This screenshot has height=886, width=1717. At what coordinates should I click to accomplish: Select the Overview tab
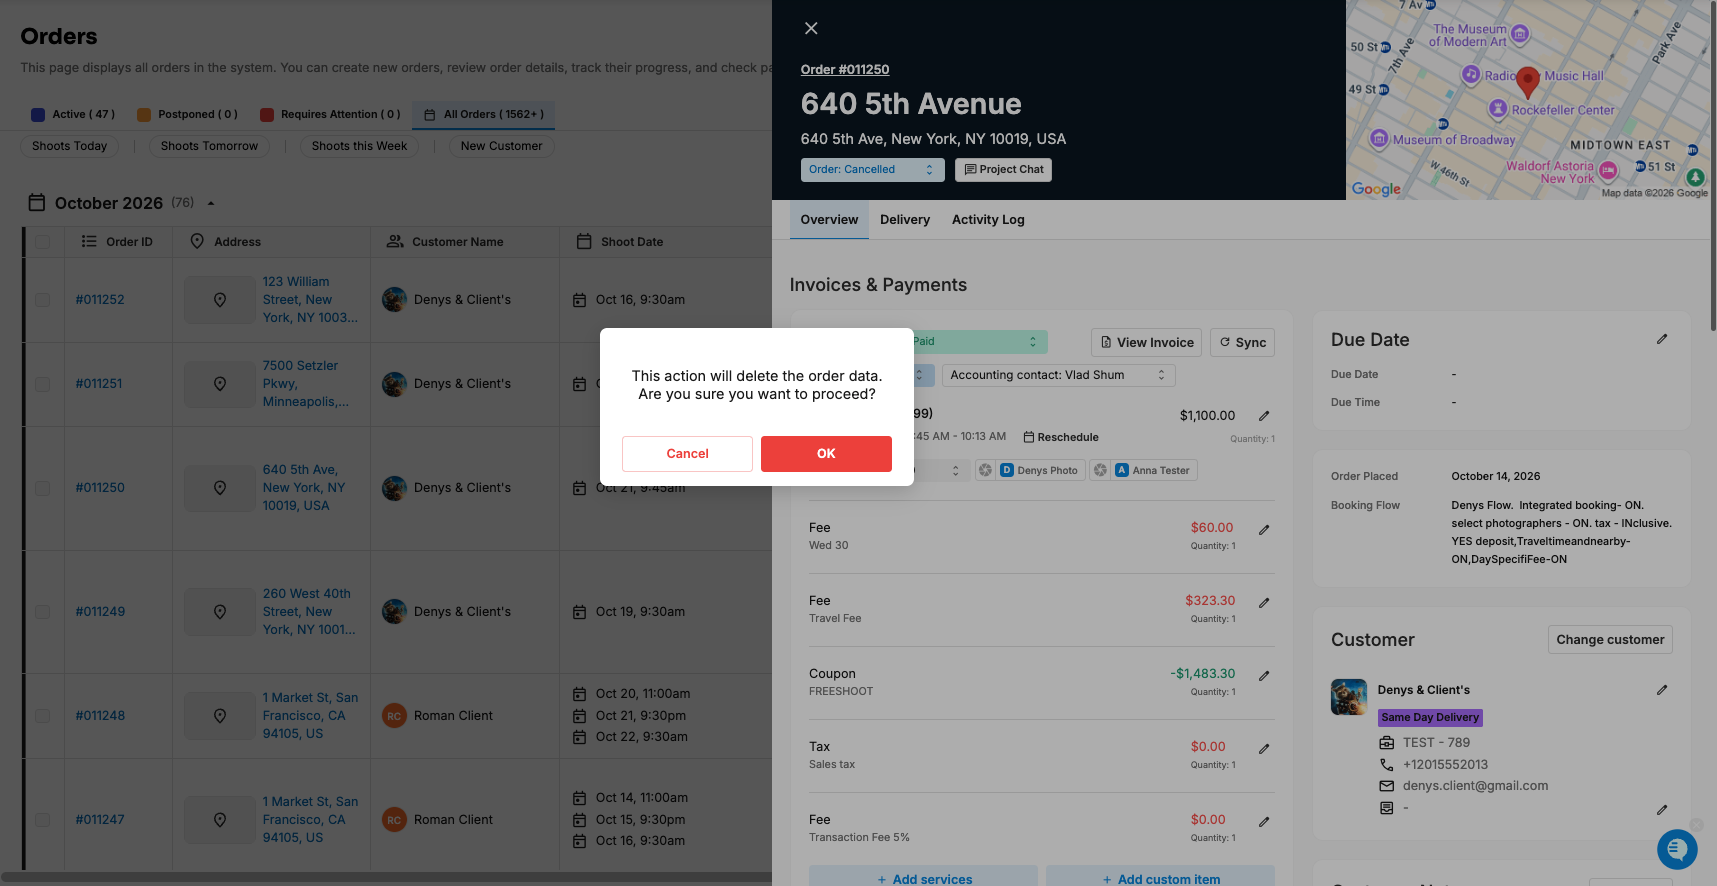point(829,220)
